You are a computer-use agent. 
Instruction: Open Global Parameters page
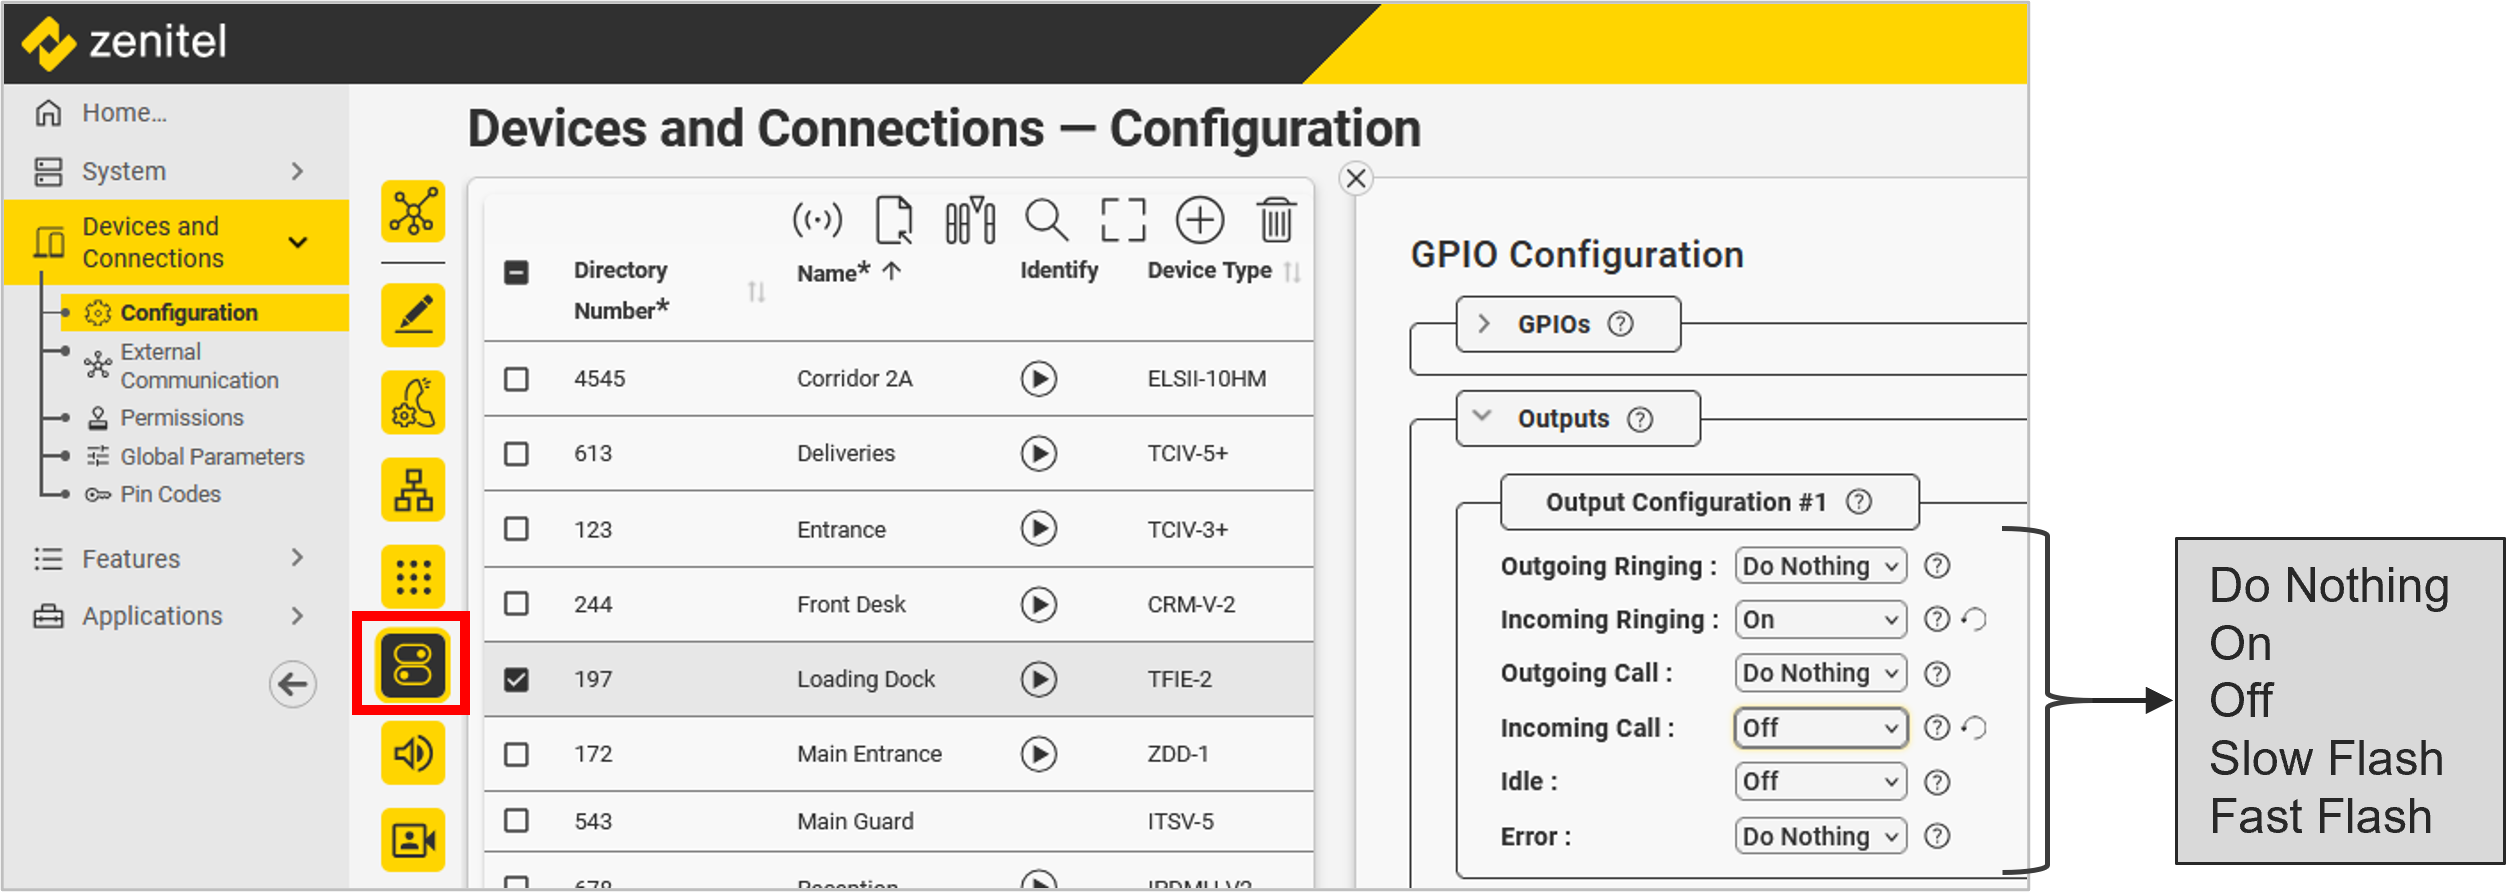[x=212, y=457]
